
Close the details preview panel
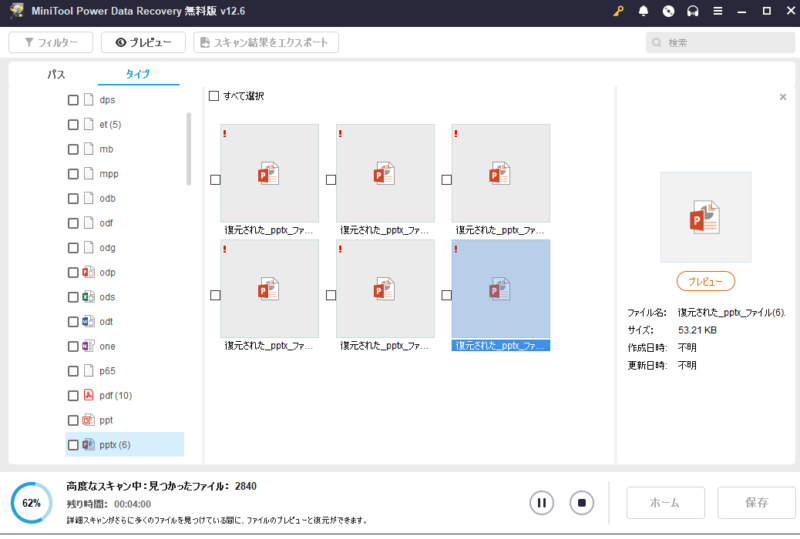pos(783,97)
